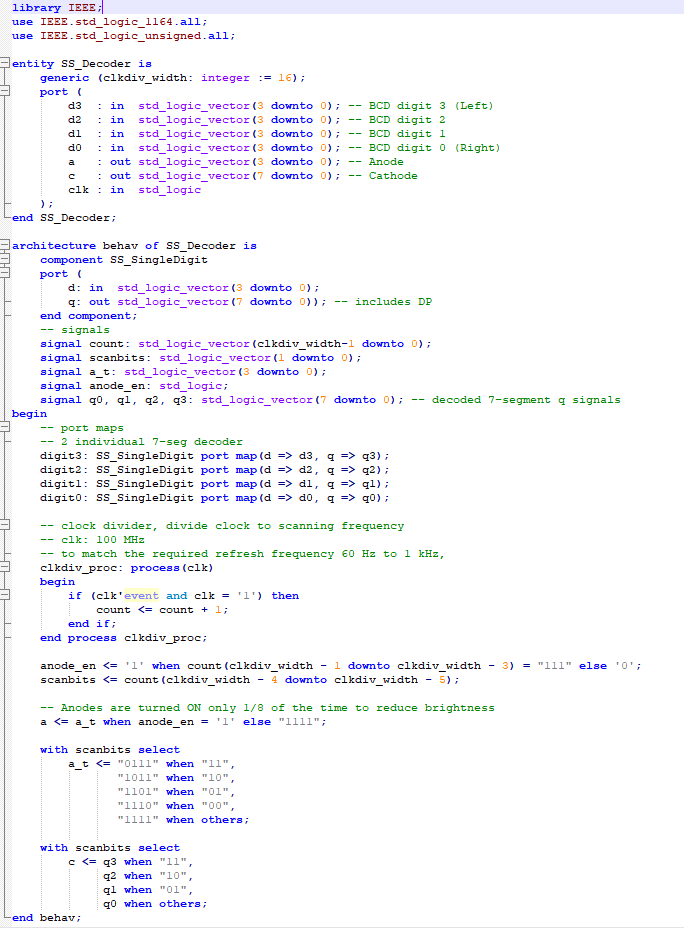Screen dimensions: 684x929
Task: Click the 'signal anode_en:' declaration line
Action: (x=134, y=386)
